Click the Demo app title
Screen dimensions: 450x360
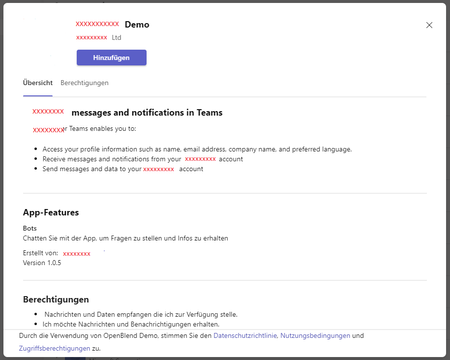tap(137, 25)
